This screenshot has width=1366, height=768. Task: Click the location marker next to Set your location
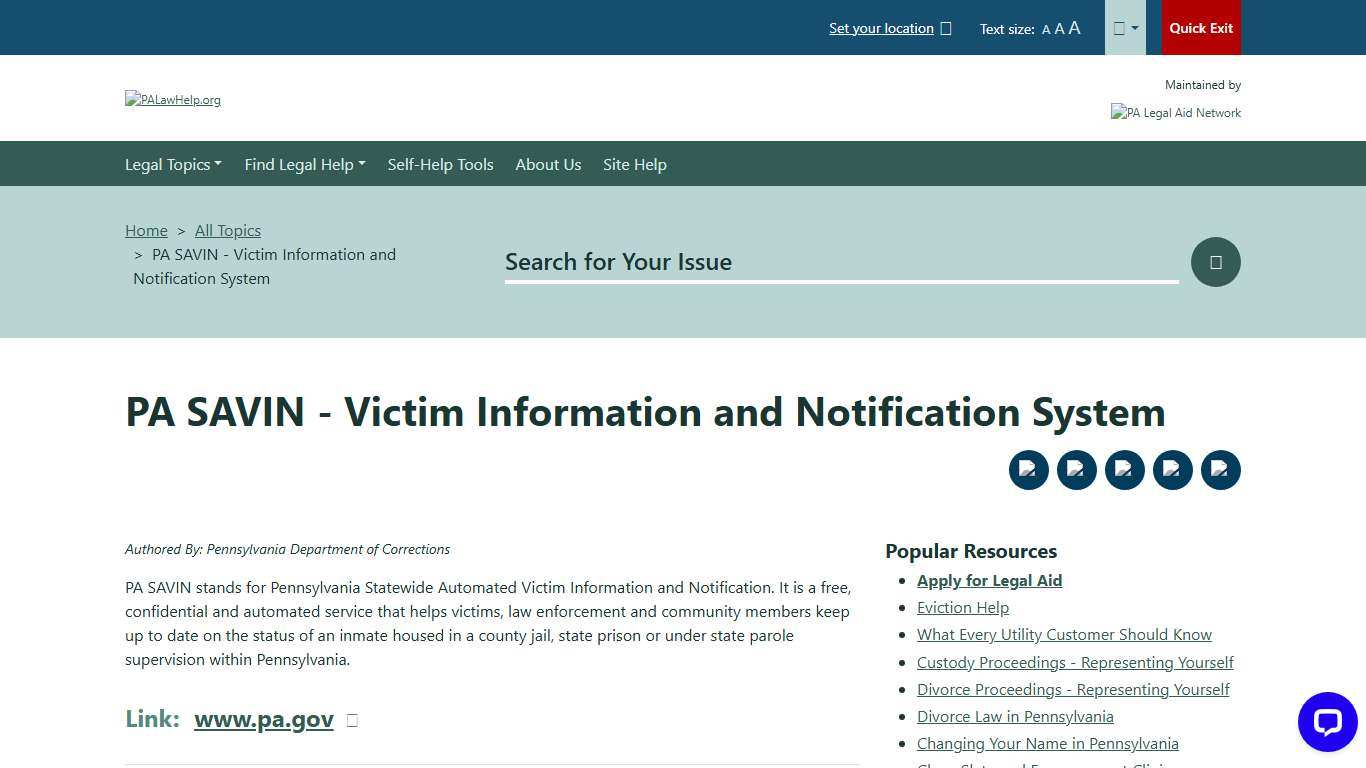coord(944,28)
